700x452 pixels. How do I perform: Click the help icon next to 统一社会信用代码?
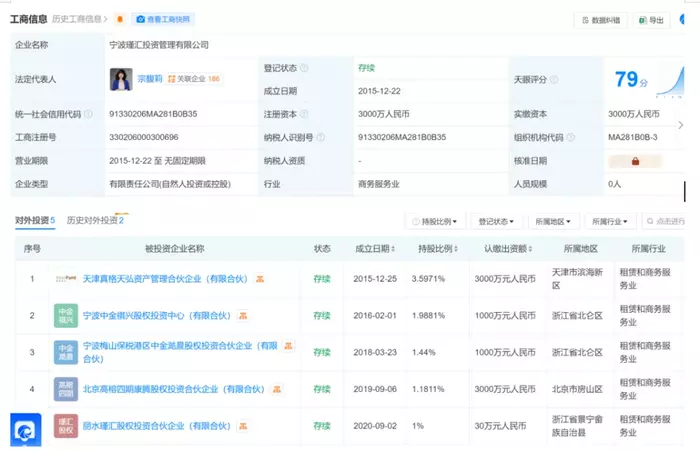(x=89, y=114)
